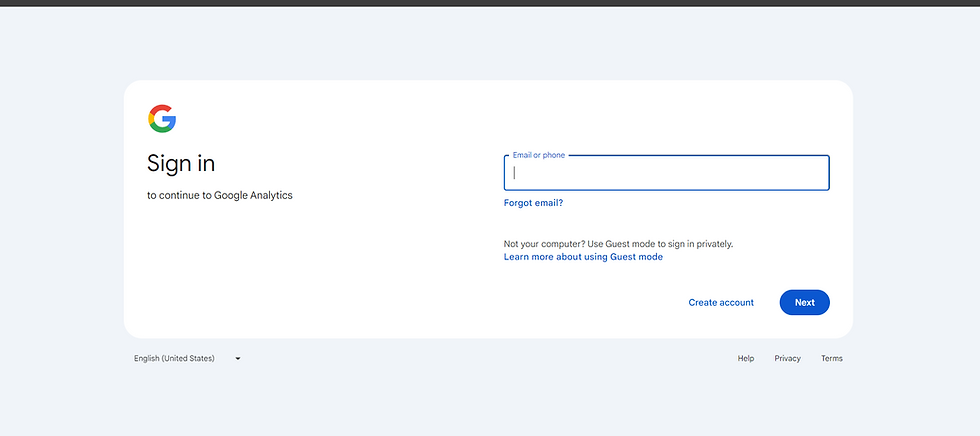This screenshot has height=436, width=980.
Task: Open the Privacy link in footer
Action: click(x=787, y=359)
